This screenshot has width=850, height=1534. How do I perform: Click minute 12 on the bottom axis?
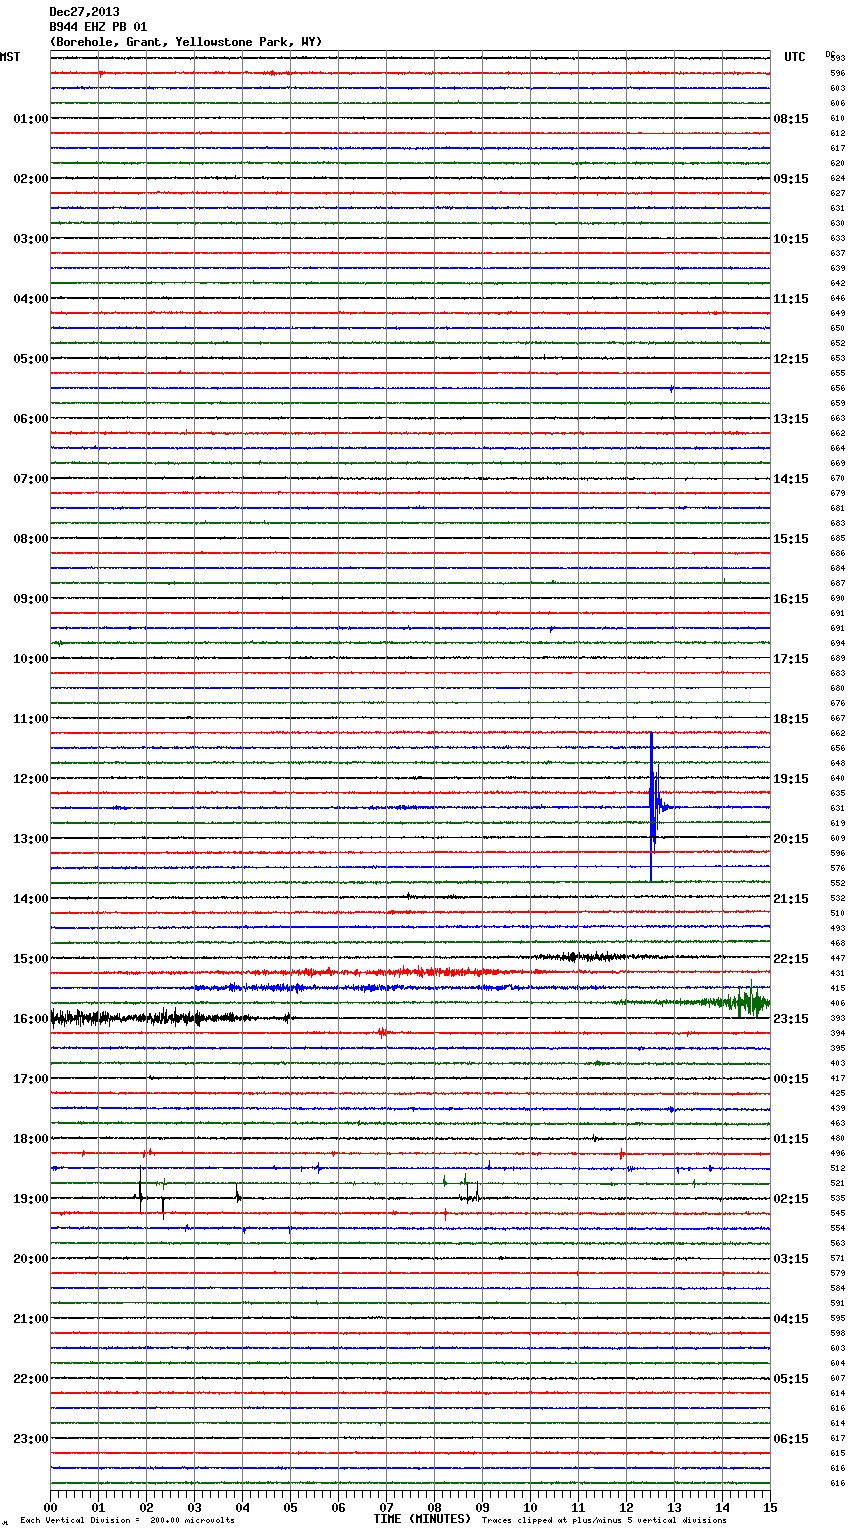click(627, 1507)
